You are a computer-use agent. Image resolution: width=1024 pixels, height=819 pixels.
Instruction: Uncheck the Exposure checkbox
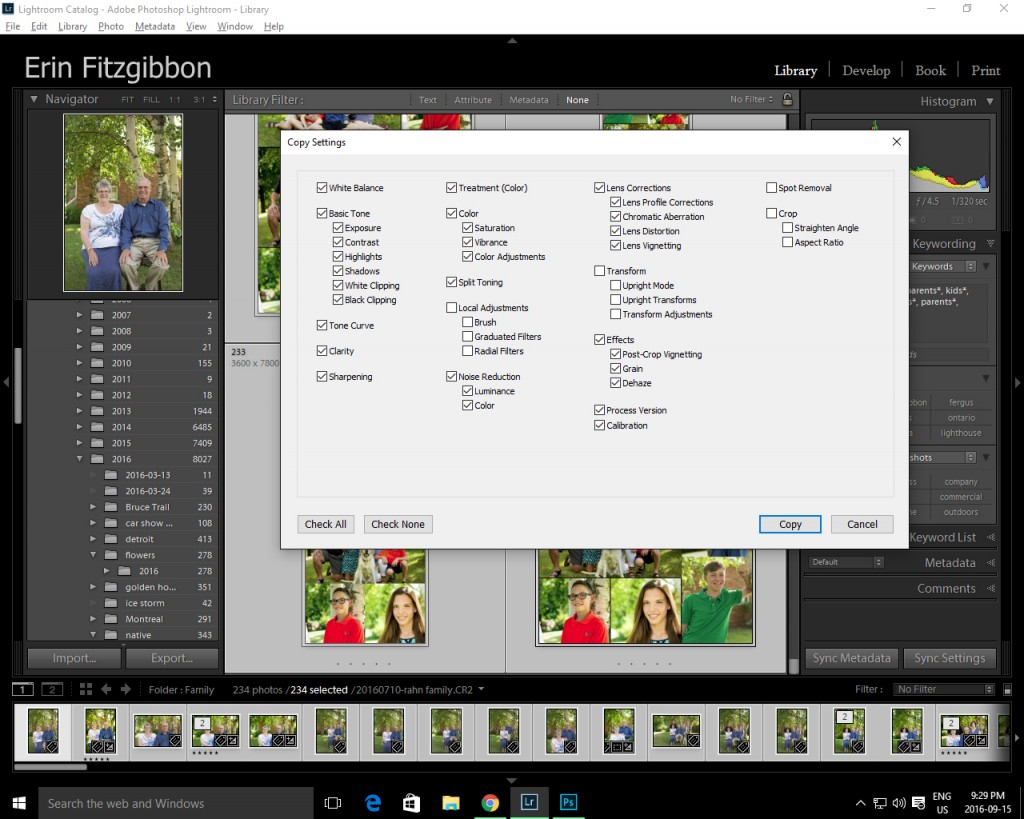(338, 227)
